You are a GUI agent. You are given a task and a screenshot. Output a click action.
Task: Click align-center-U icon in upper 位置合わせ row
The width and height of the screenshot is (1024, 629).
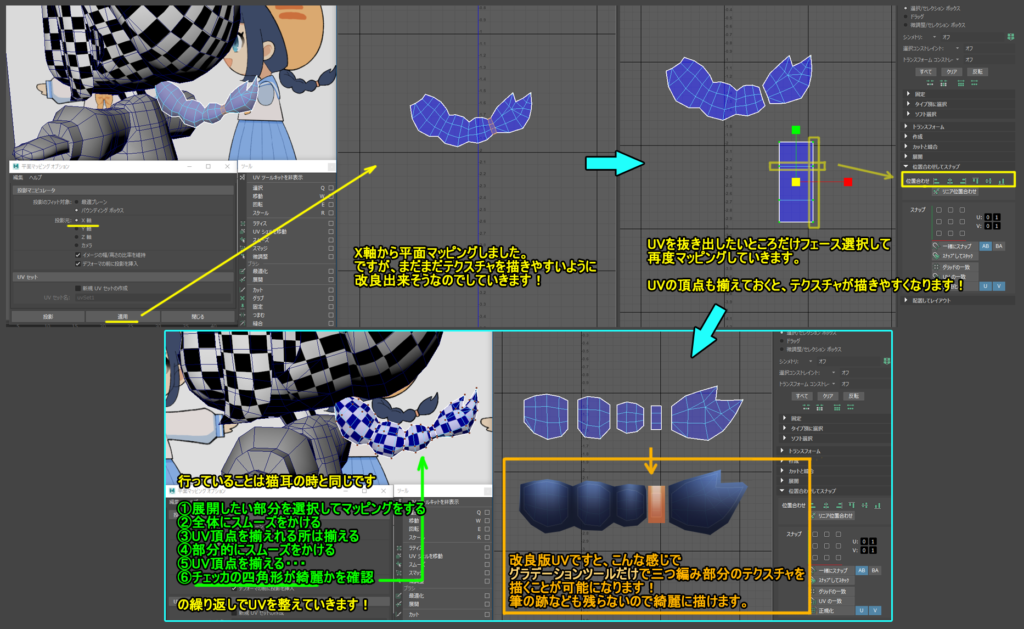coord(950,181)
